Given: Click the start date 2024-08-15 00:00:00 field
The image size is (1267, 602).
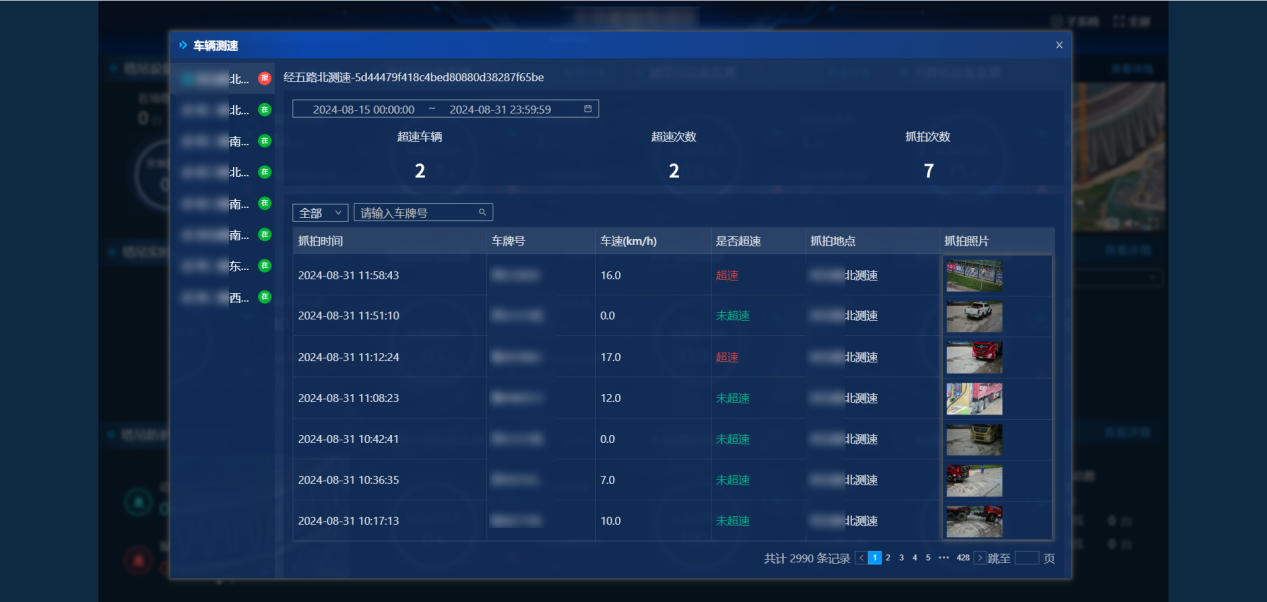Looking at the screenshot, I should pyautogui.click(x=363, y=109).
